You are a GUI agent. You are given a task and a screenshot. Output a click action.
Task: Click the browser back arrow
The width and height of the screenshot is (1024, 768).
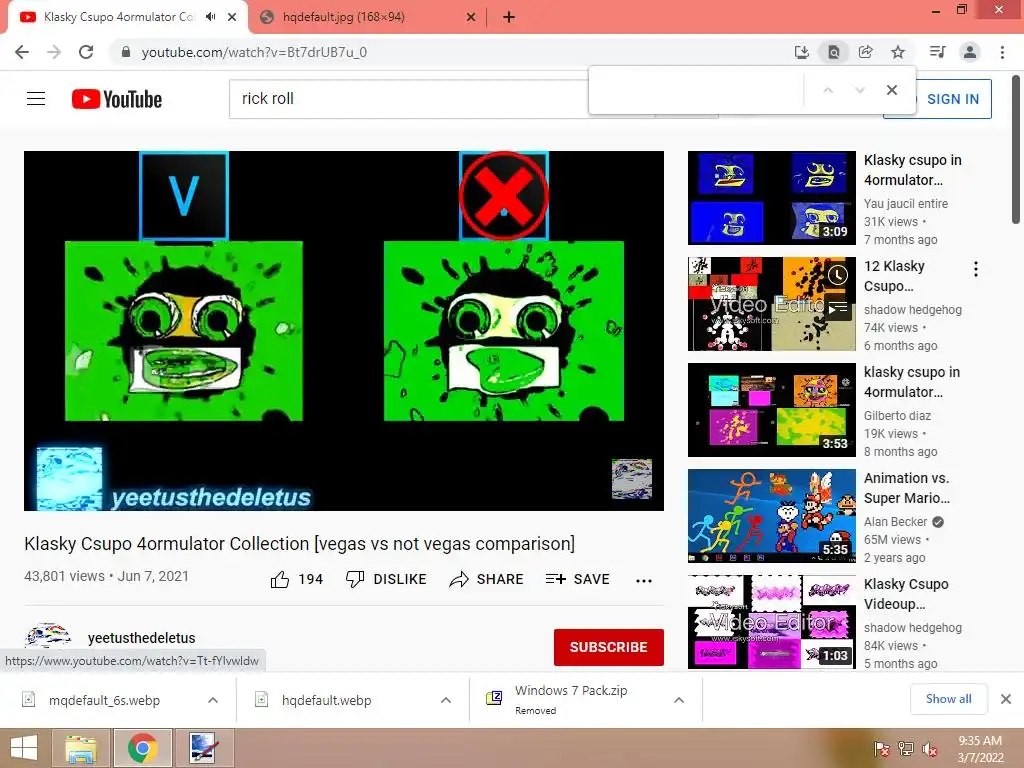click(x=22, y=52)
